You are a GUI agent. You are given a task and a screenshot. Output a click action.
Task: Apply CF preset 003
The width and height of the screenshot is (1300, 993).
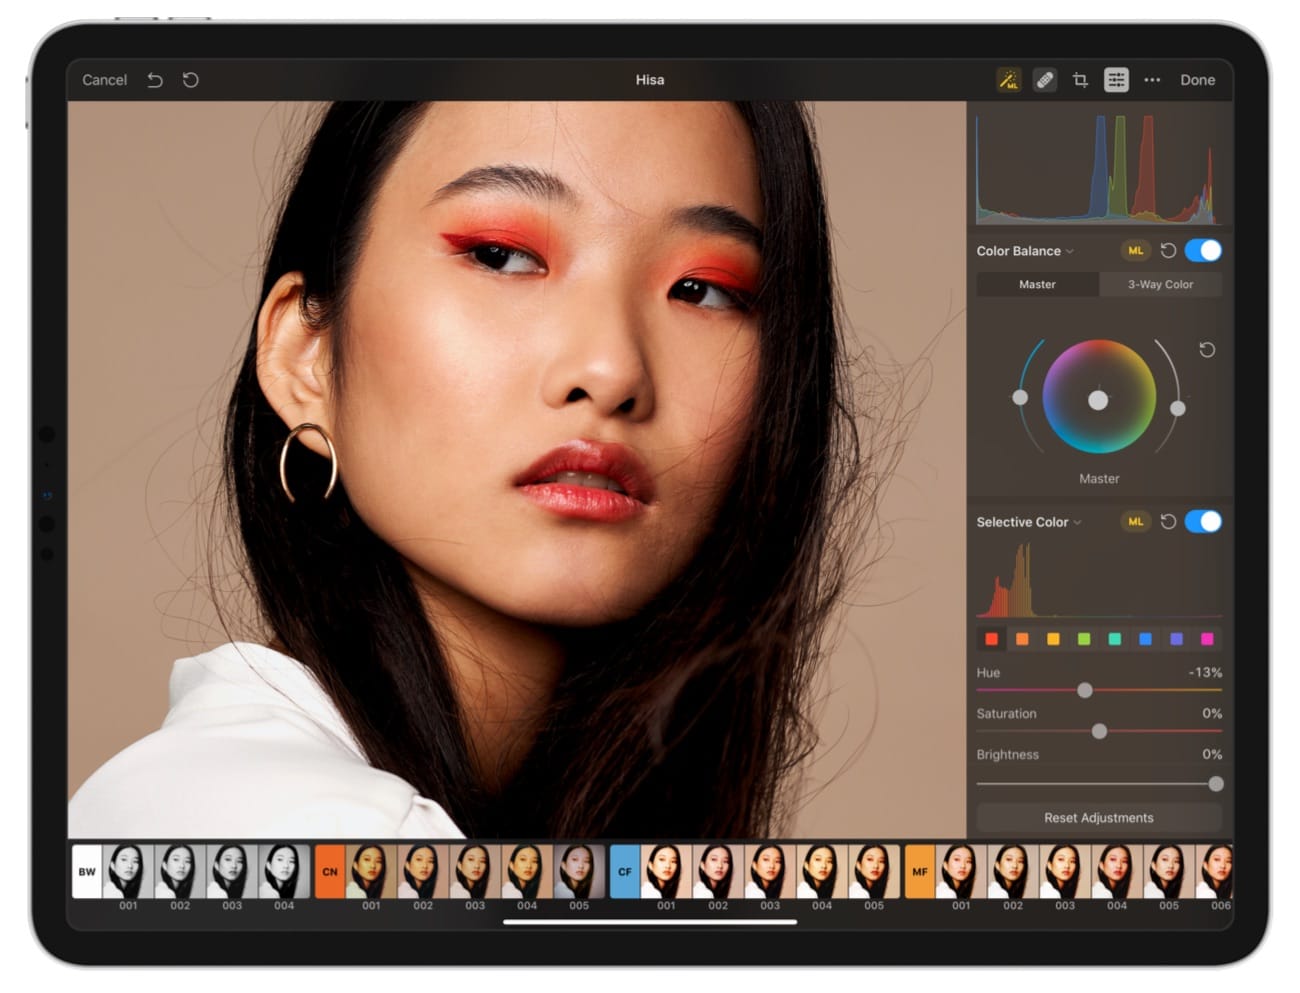coord(770,872)
